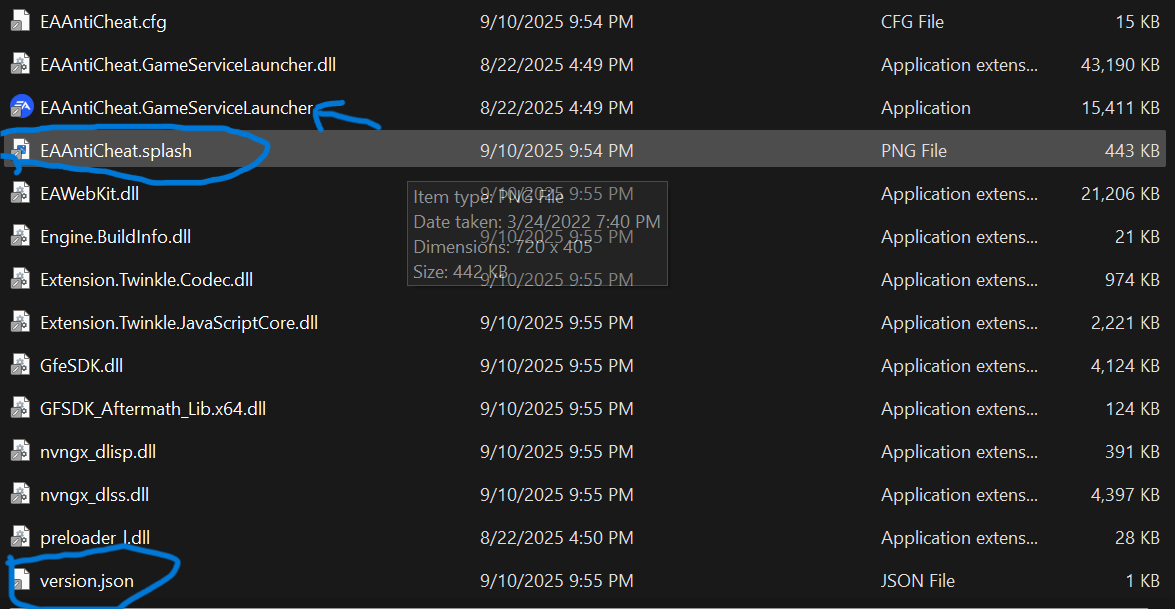Click the CFG File type label
The height and width of the screenshot is (609, 1175).
(x=912, y=21)
